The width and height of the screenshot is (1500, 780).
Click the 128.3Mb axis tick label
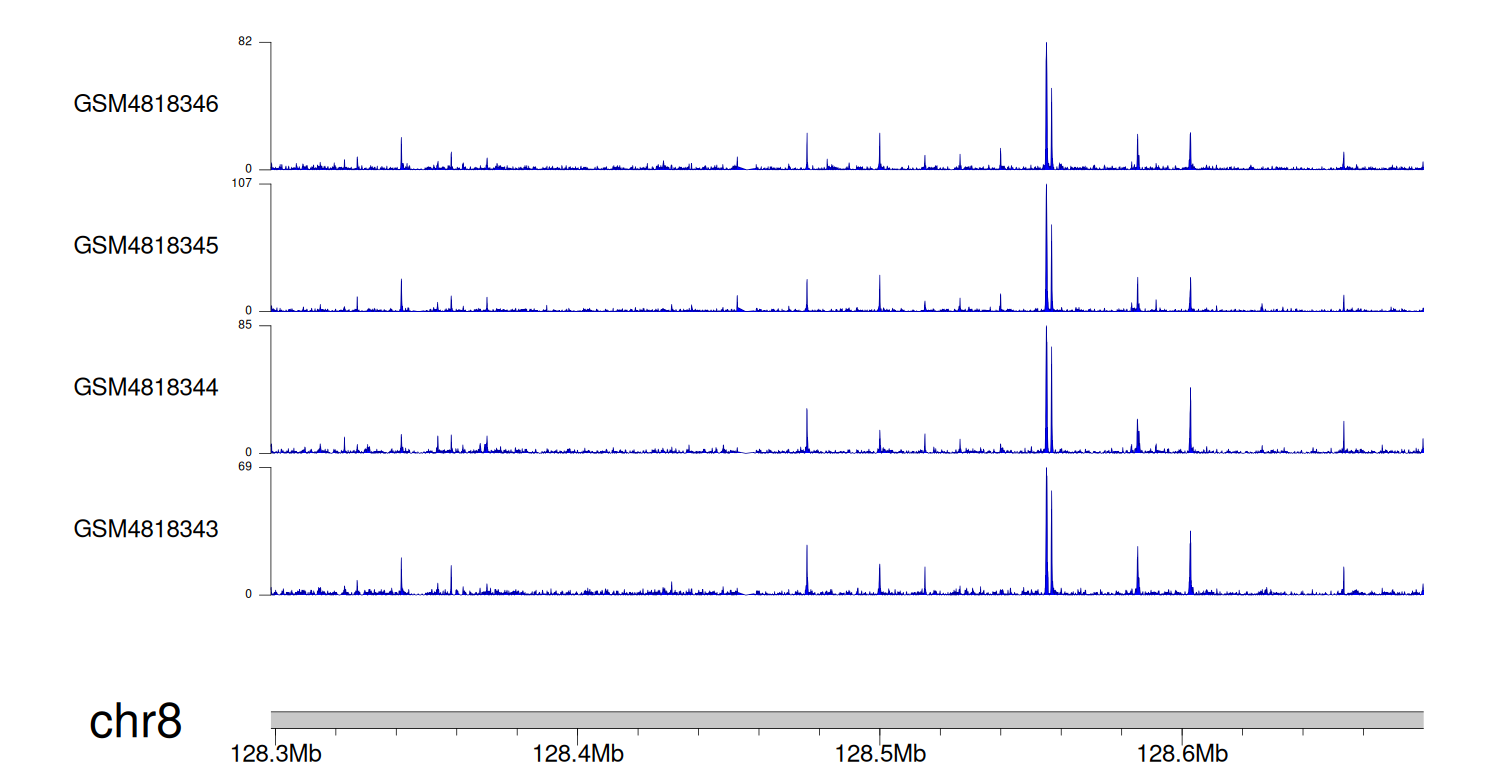[276, 754]
